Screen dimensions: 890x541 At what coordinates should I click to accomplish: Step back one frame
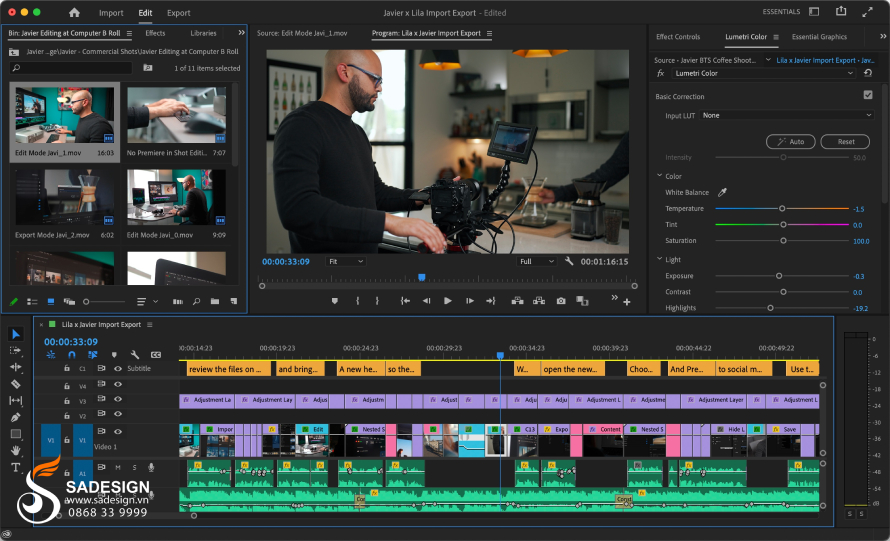tap(426, 301)
